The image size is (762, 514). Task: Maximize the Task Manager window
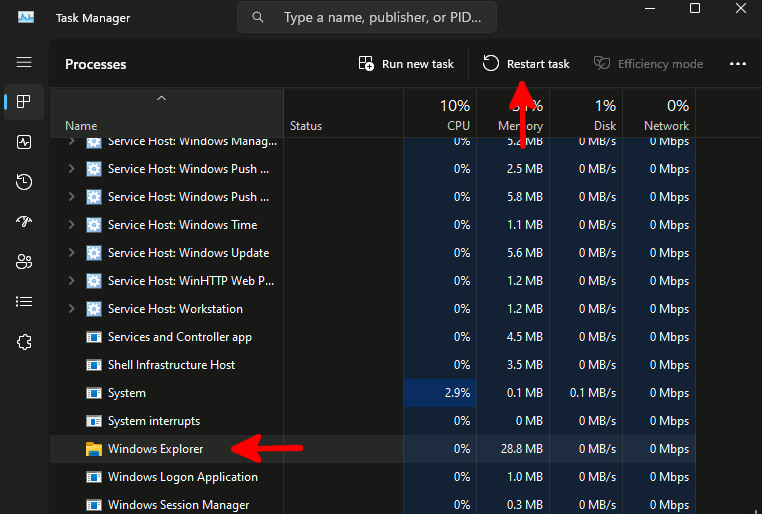[x=695, y=8]
